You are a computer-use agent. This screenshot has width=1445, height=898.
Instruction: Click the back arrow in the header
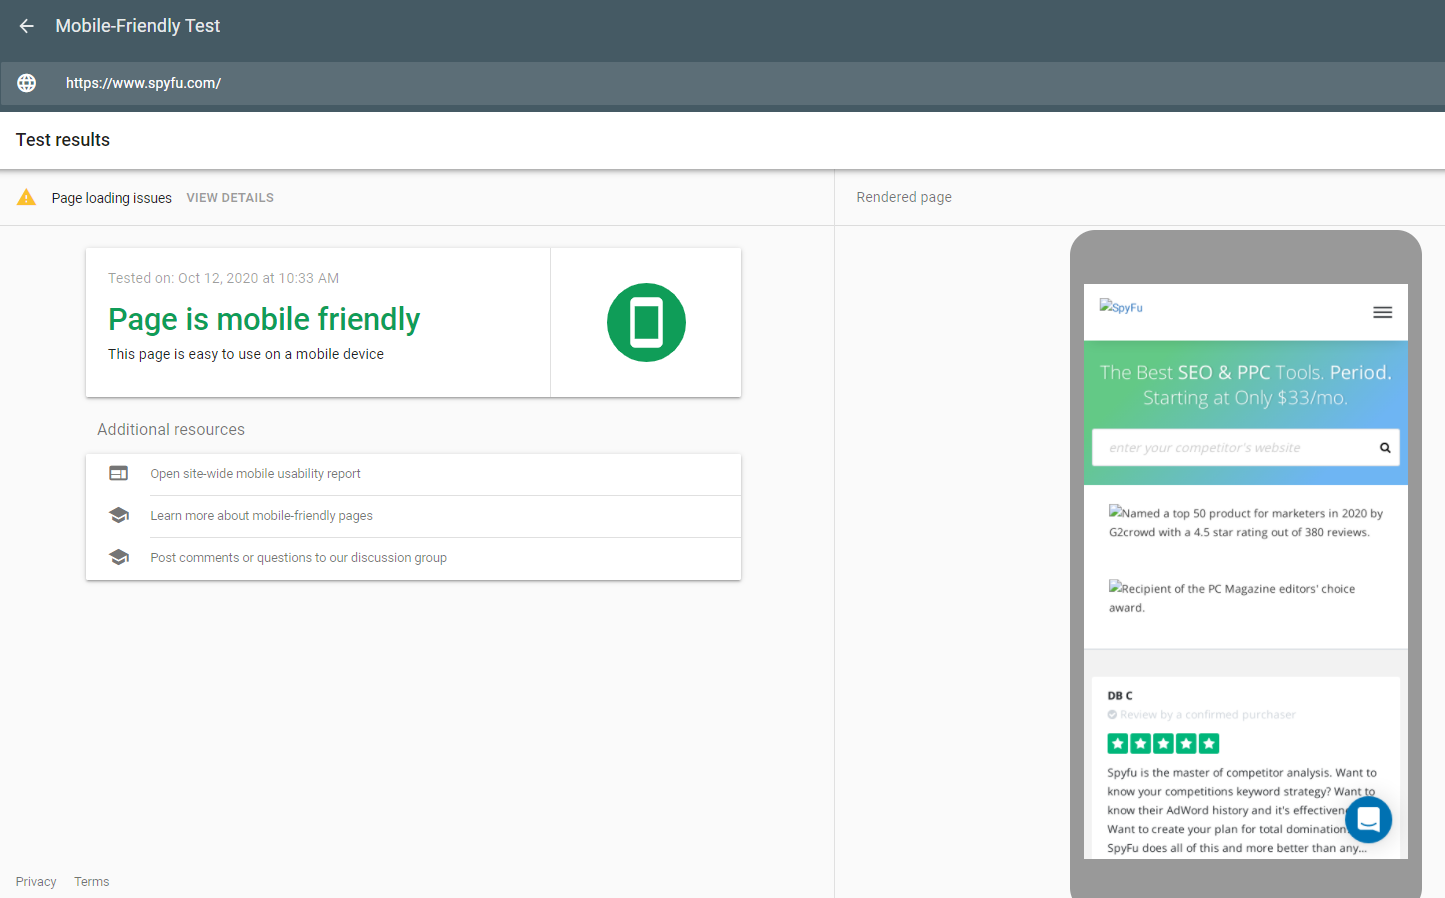27,26
